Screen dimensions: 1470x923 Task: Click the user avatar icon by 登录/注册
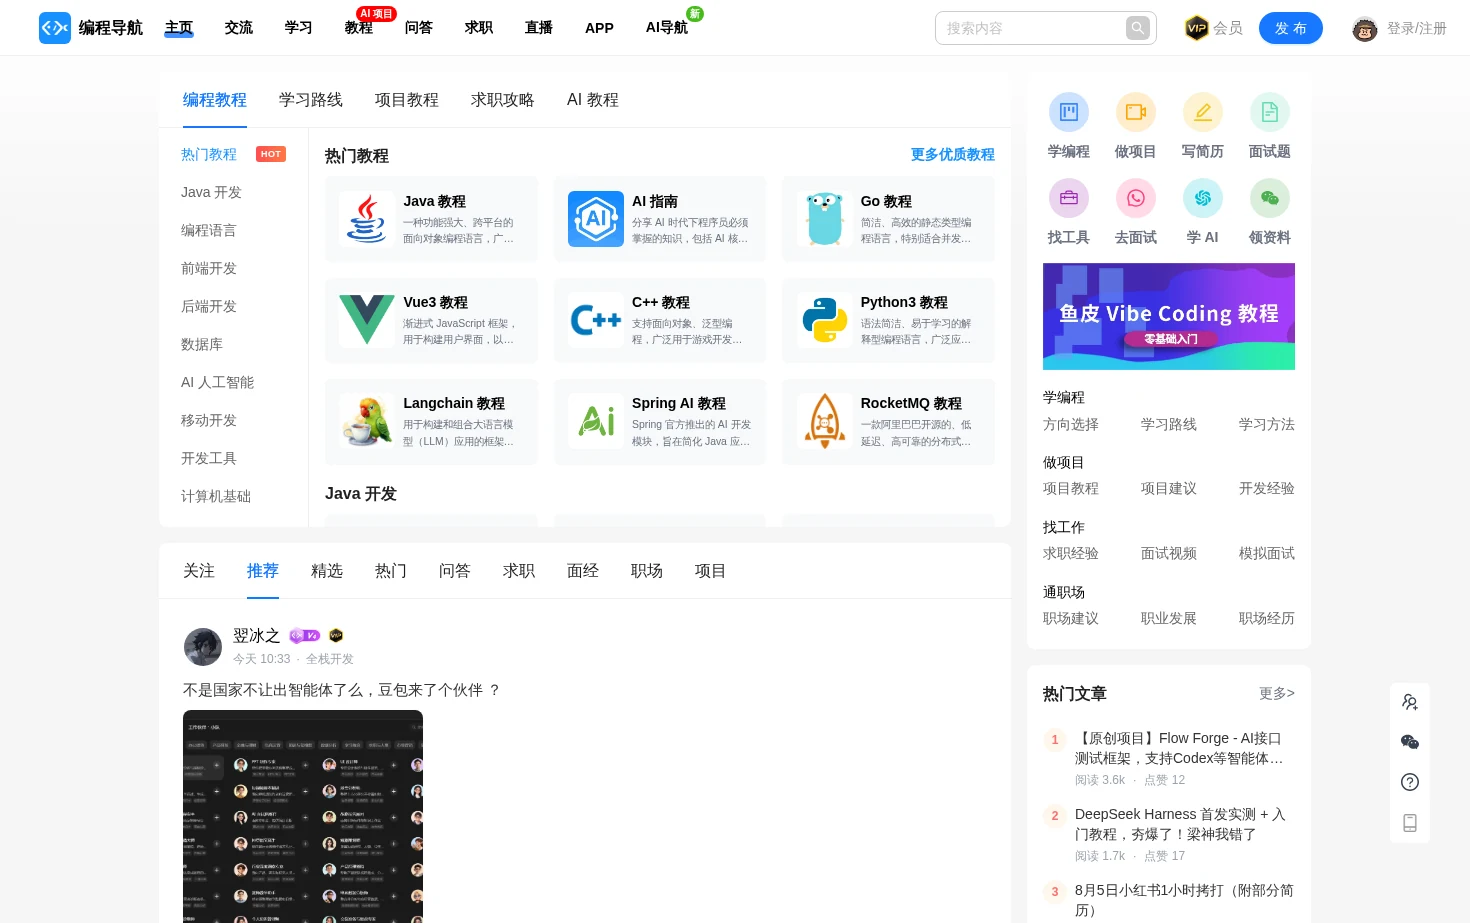[1365, 29]
